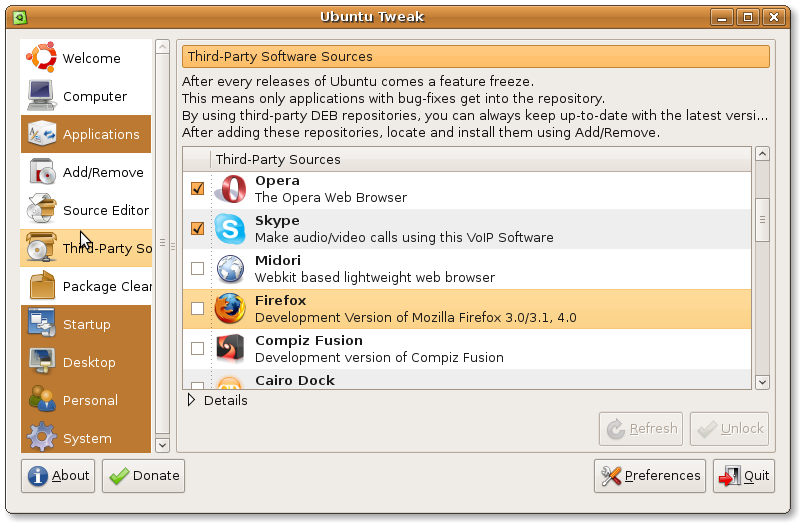Click the System gear icon in sidebar
Screen dimensions: 800x523
tap(41, 438)
